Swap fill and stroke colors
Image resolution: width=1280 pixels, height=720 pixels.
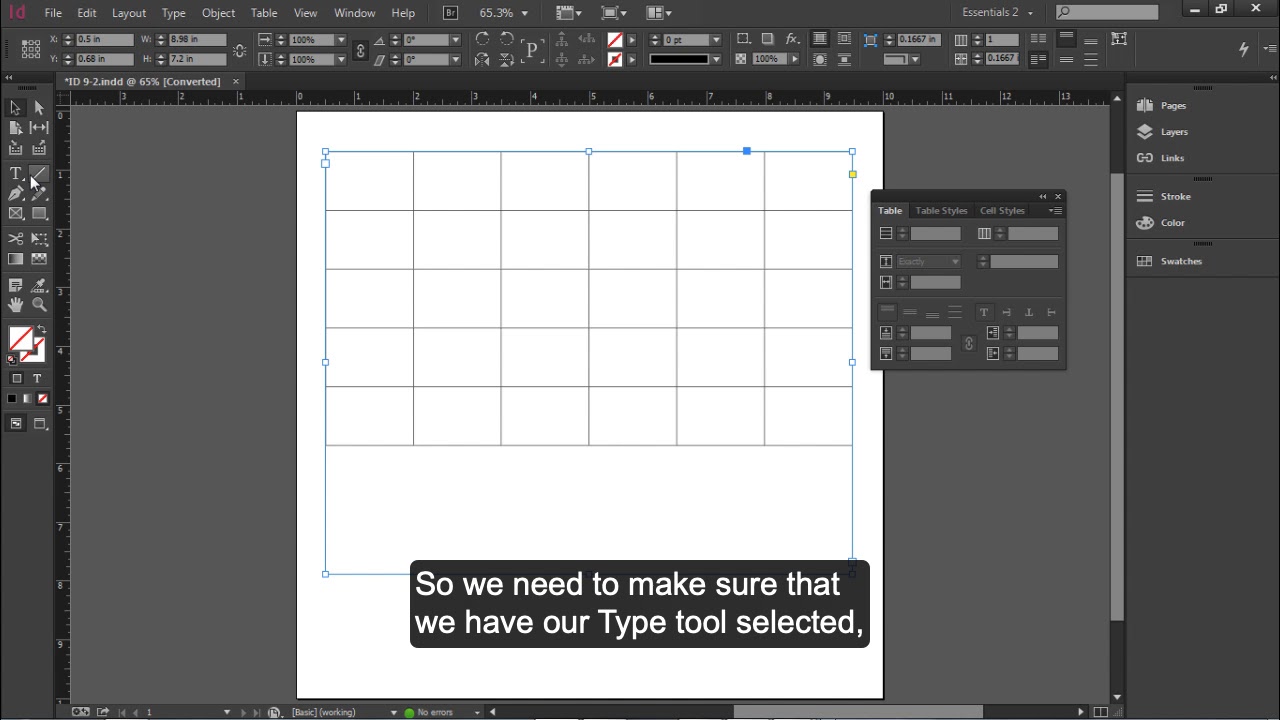(x=41, y=330)
